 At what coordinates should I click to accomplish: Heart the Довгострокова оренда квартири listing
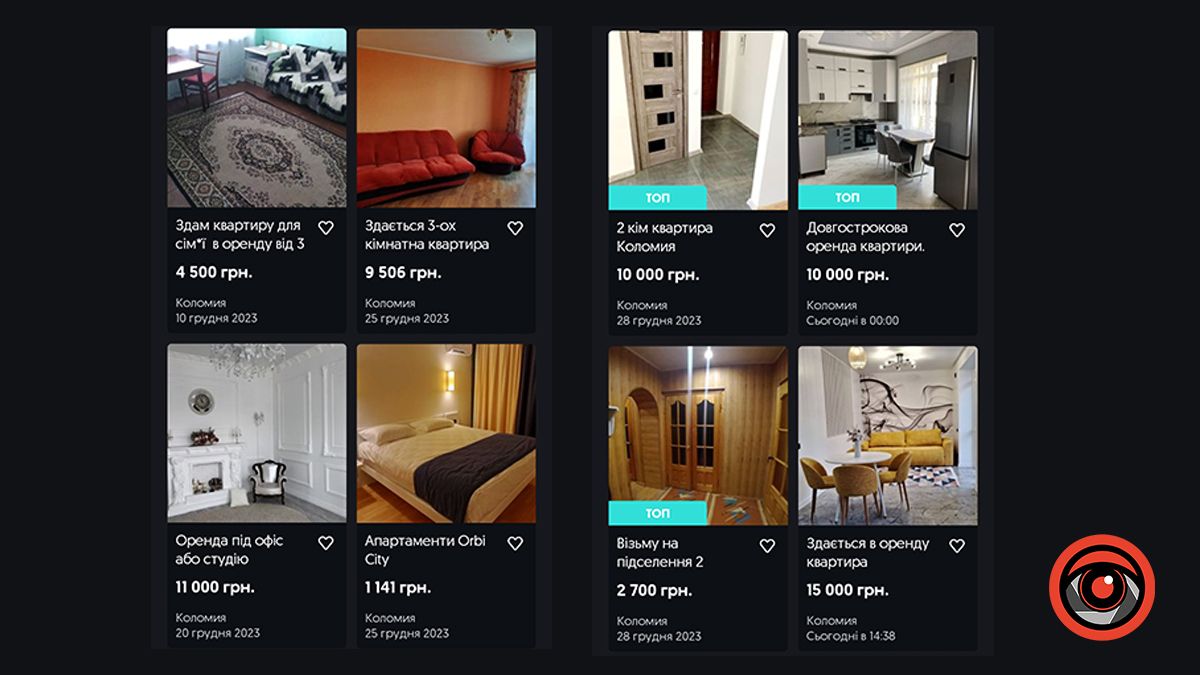[957, 230]
